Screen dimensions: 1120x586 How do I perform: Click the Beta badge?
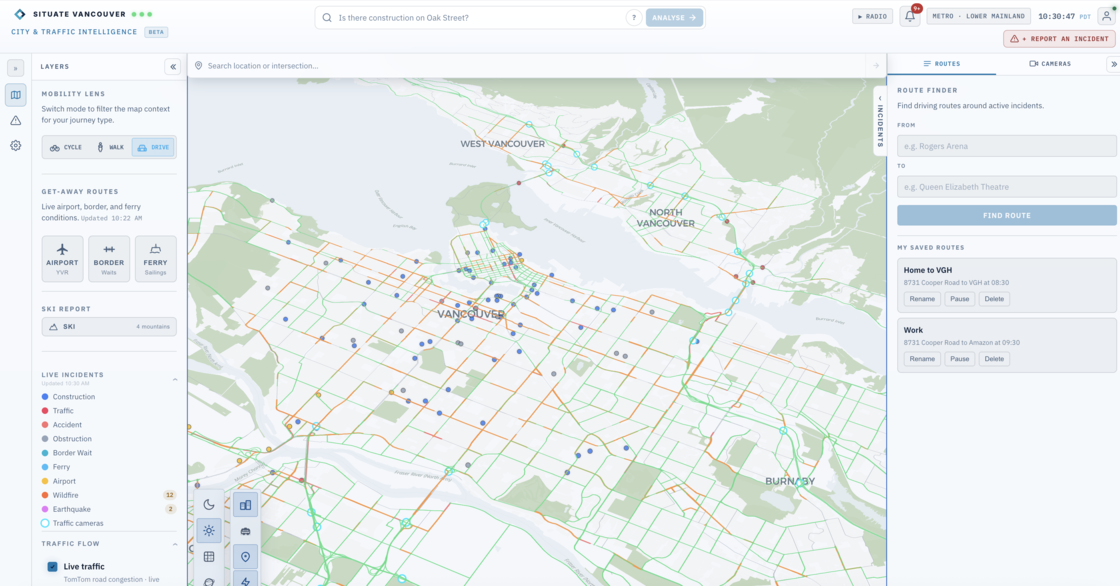click(x=156, y=32)
